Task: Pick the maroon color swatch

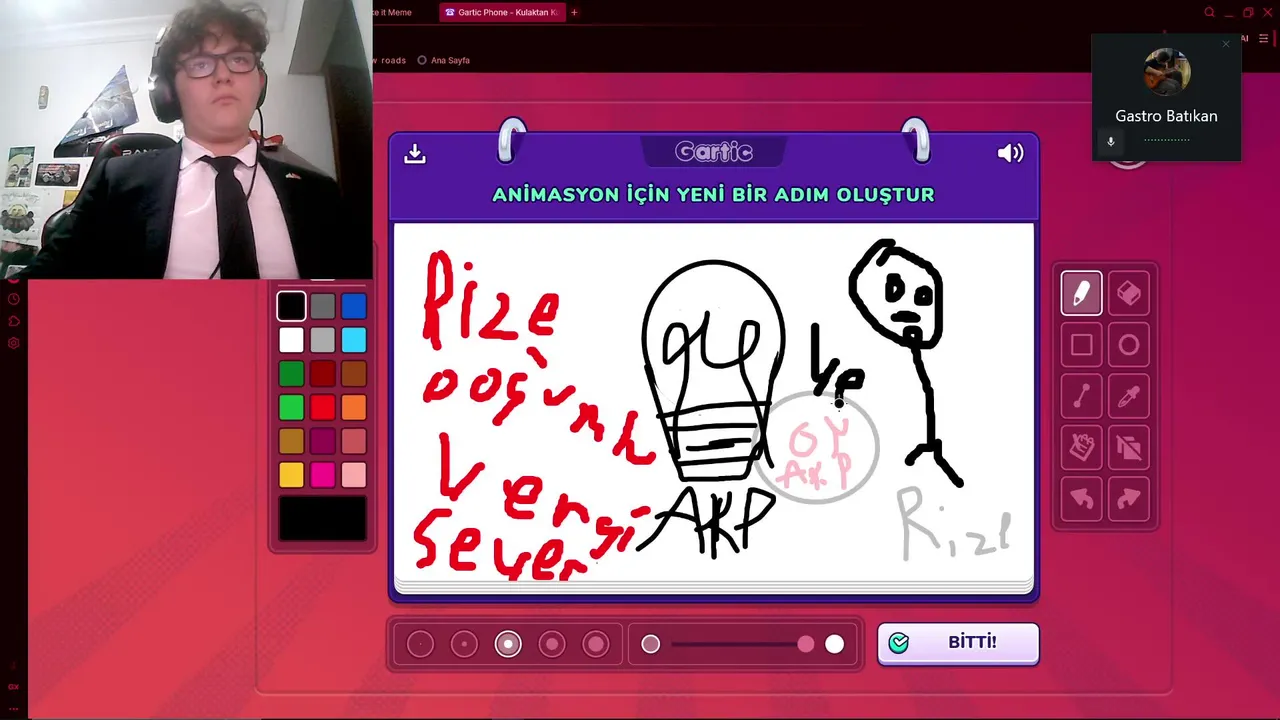Action: click(322, 441)
